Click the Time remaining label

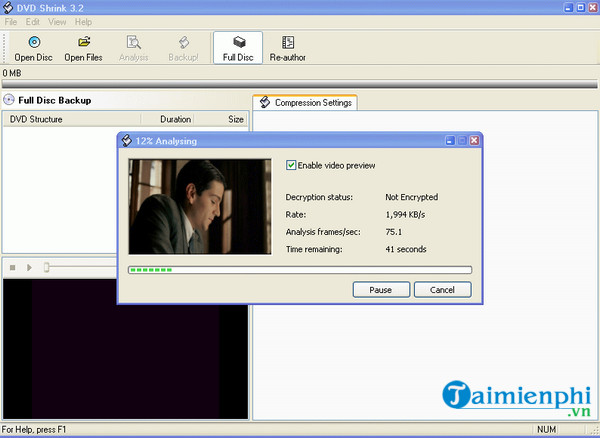[314, 249]
